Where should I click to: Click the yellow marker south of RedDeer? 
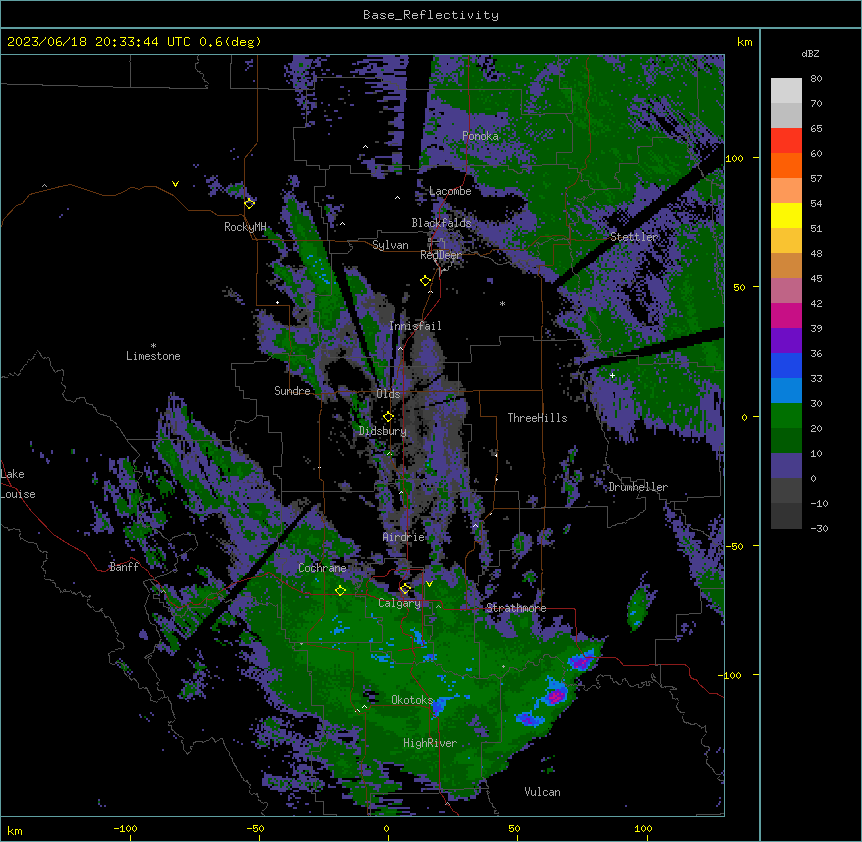(425, 281)
